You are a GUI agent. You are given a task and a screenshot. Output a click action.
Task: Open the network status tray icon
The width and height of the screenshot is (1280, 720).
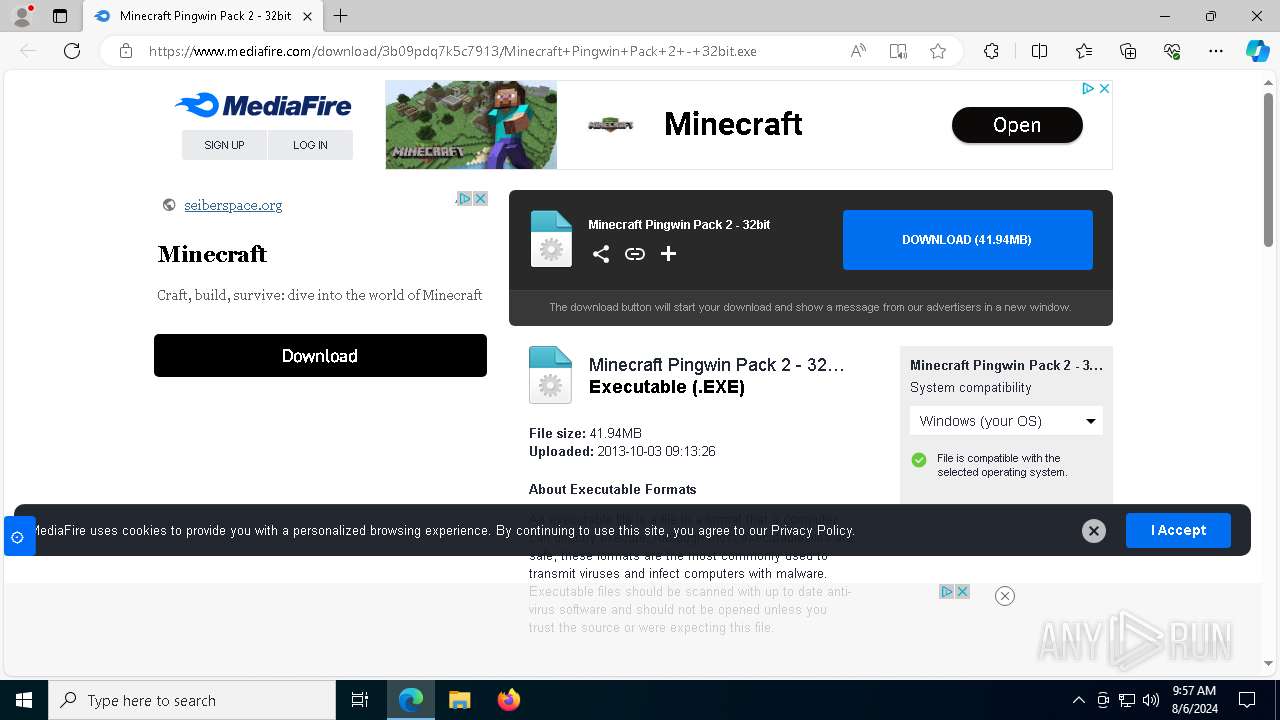(1127, 700)
